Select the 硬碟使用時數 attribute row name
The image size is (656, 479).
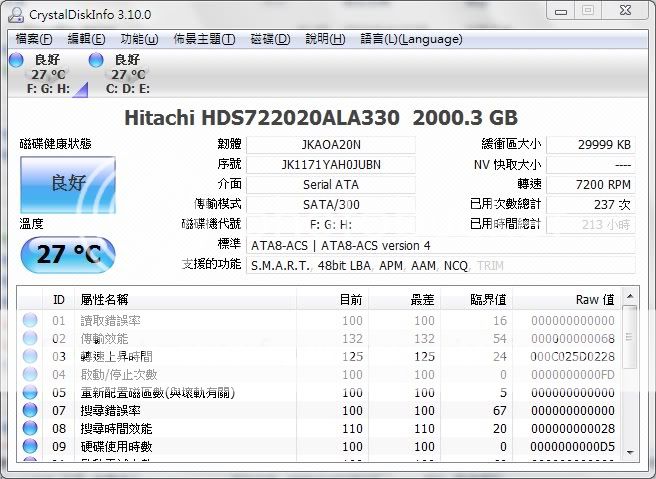[x=116, y=447]
